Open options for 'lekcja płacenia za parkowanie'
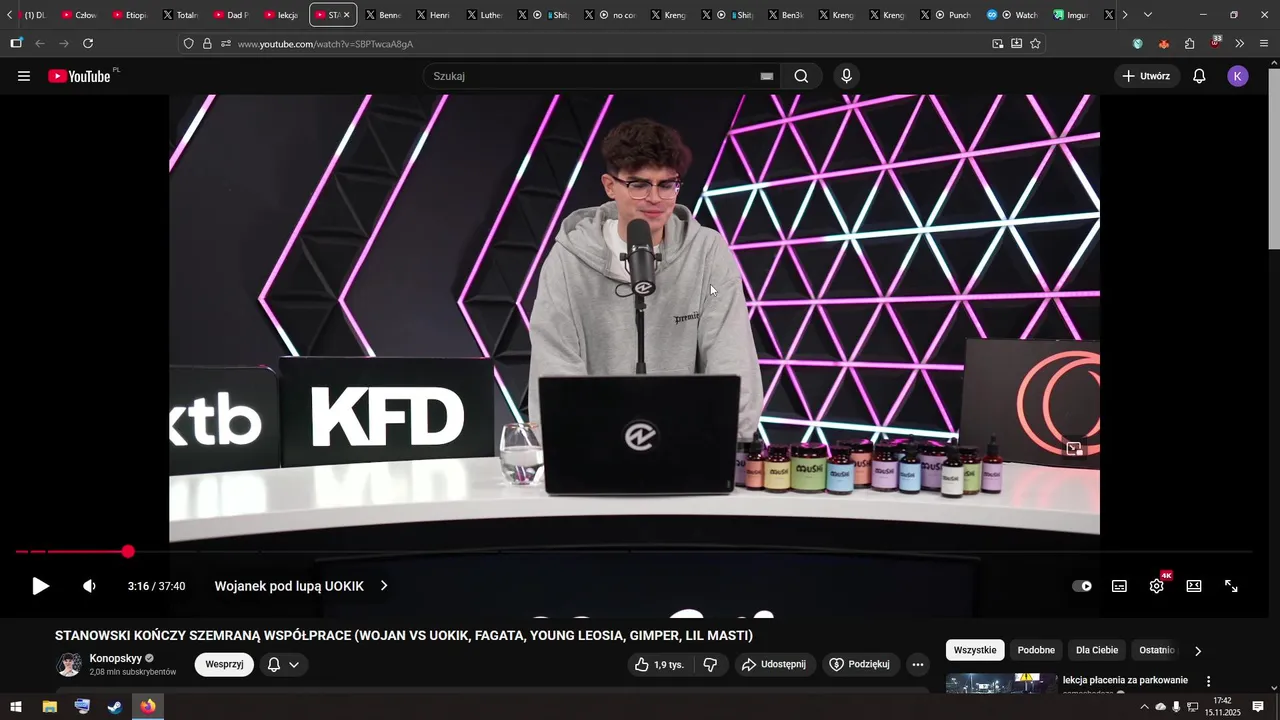This screenshot has width=1280, height=720. pos(1208,681)
